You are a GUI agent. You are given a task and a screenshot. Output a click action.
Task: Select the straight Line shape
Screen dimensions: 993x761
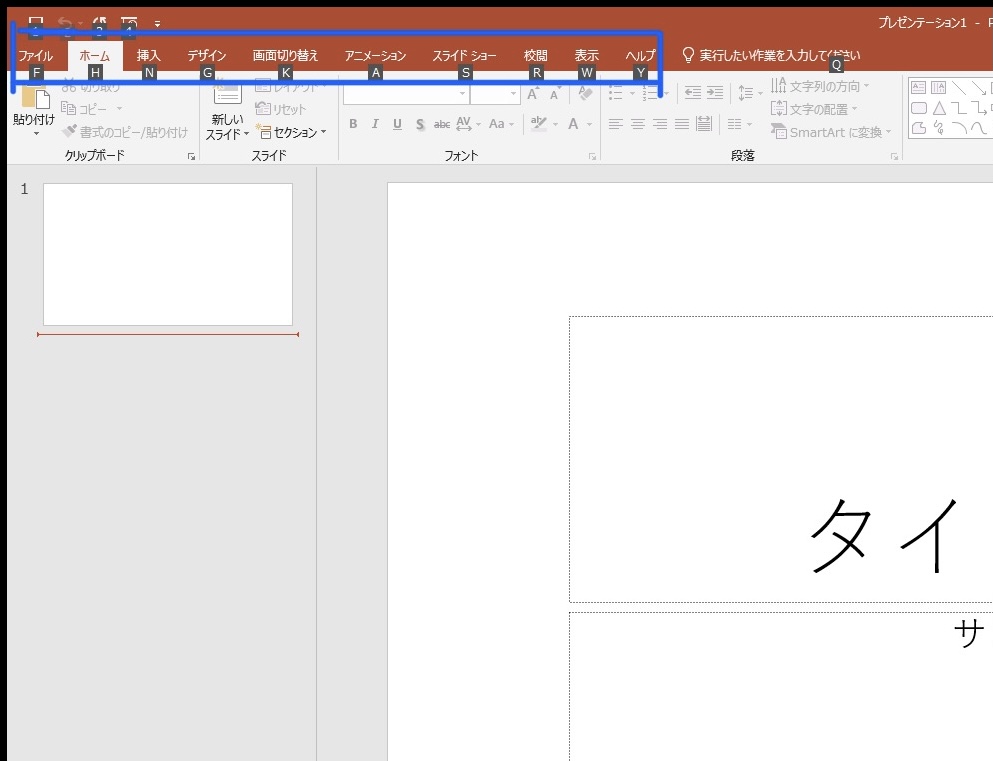pos(959,87)
